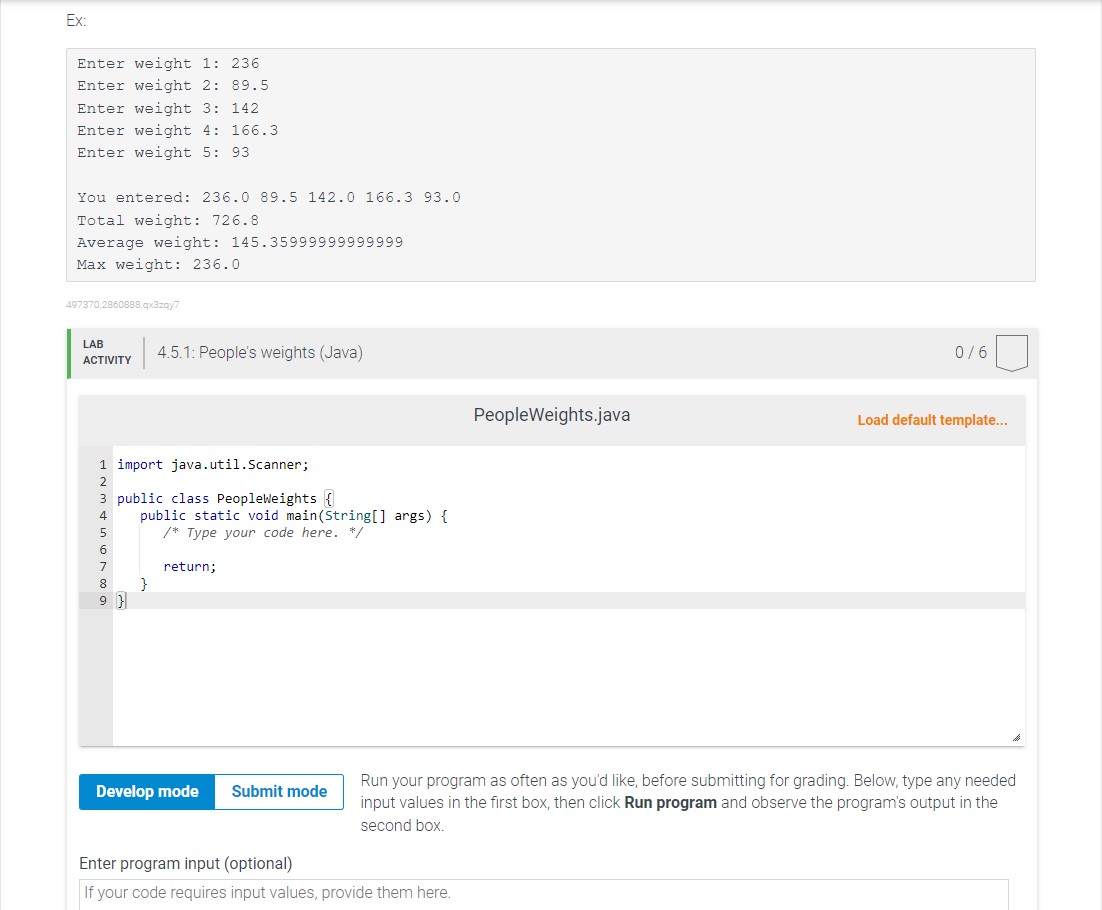The image size is (1102, 910).
Task: Click the '4.5.1: People's weights (Java)' title
Action: (259, 352)
